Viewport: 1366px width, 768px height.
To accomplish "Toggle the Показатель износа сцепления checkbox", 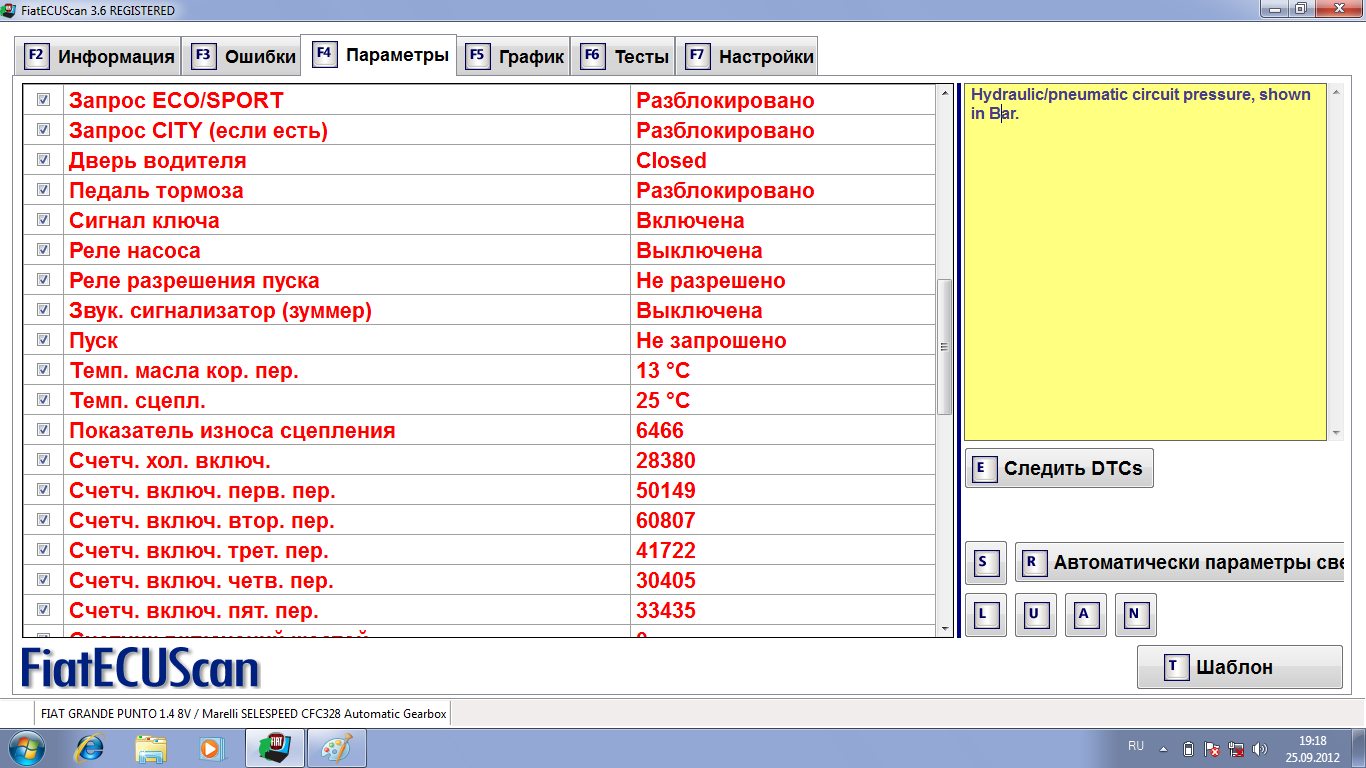I will 44,430.
